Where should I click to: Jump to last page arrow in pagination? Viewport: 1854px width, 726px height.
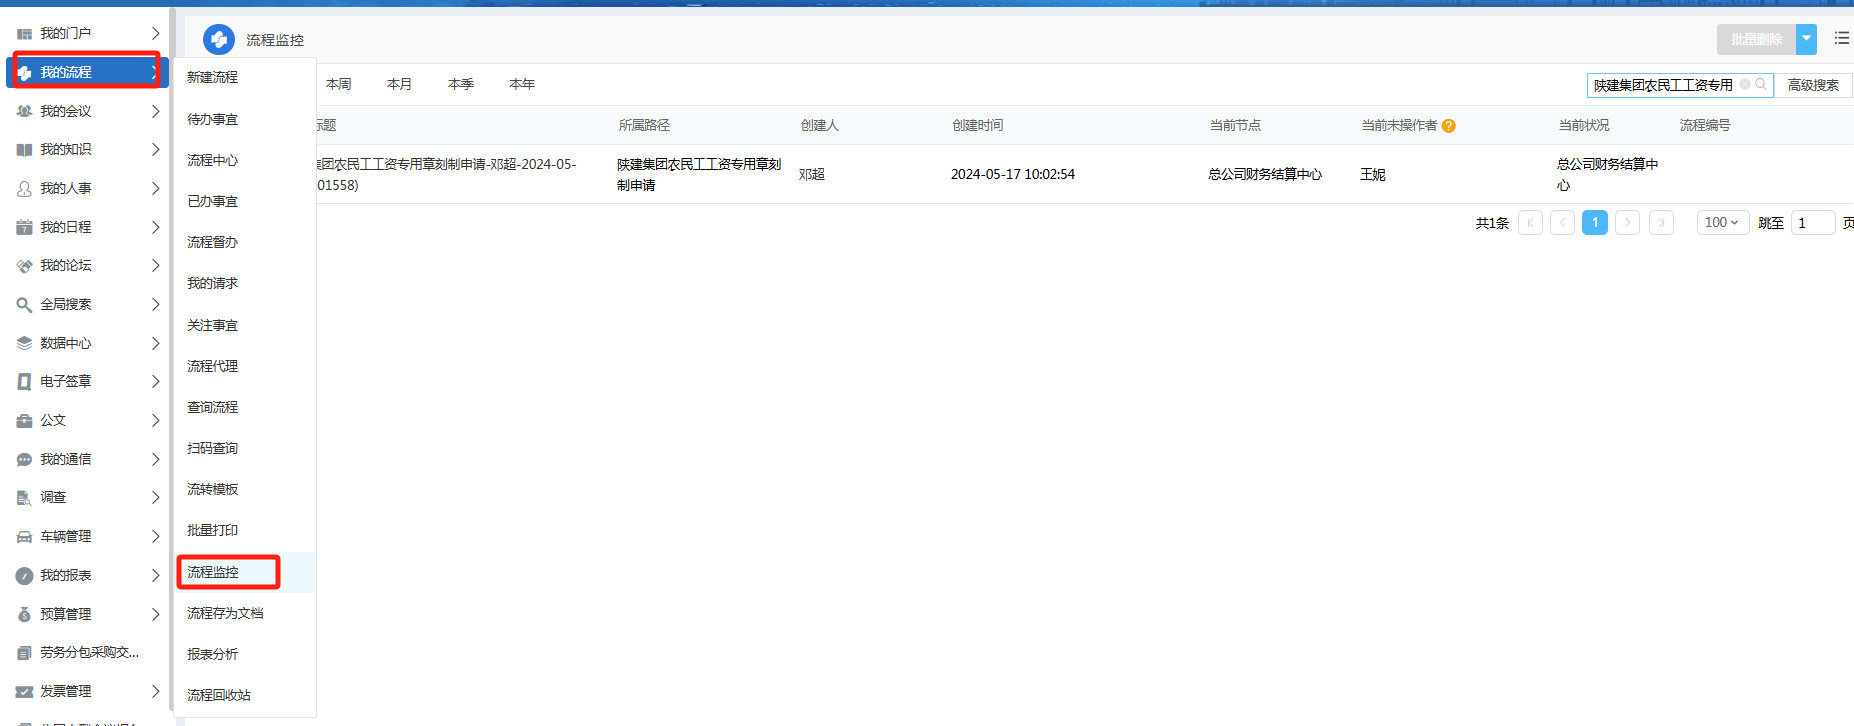coord(1661,223)
